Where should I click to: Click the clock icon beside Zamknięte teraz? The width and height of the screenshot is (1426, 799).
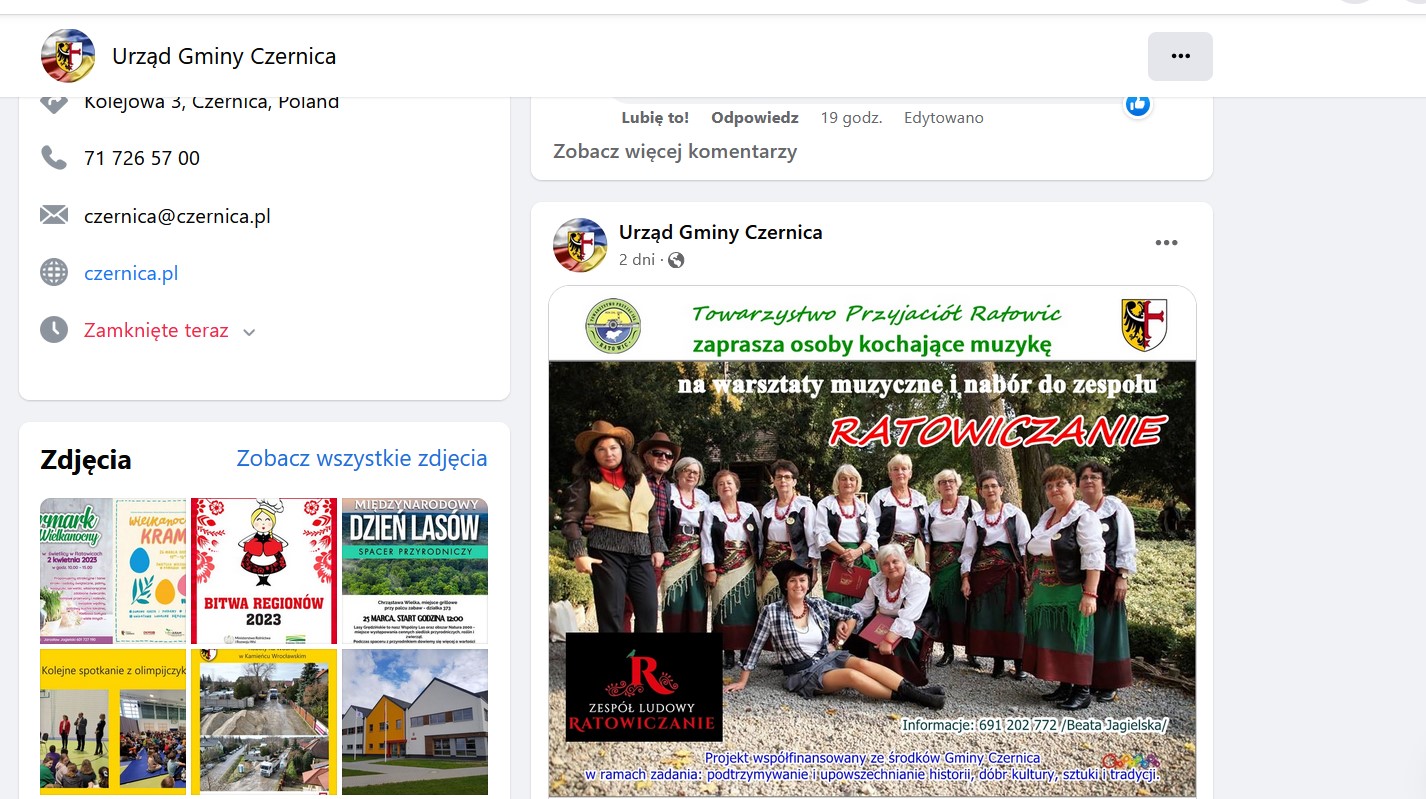coord(53,330)
